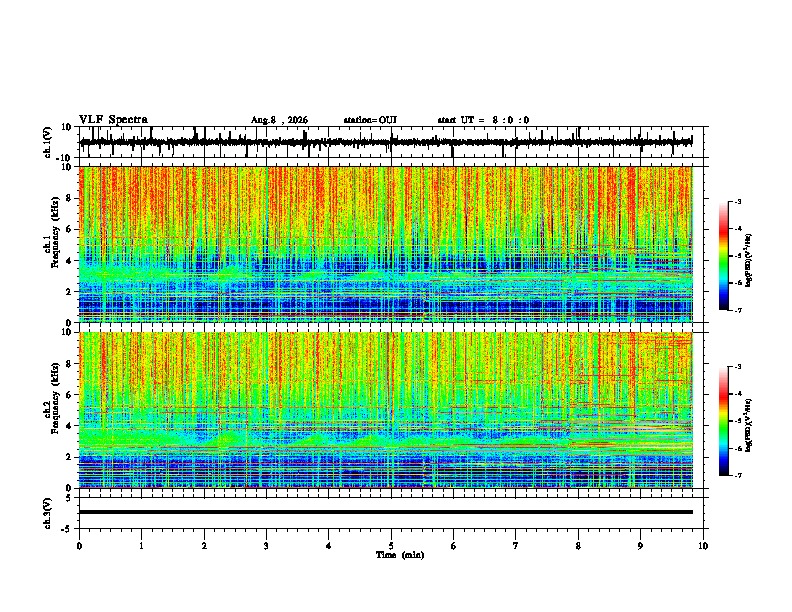Viewport: 792px width, 612px height.
Task: Click the ch.1(V) waveform trace panel
Action: click(391, 142)
